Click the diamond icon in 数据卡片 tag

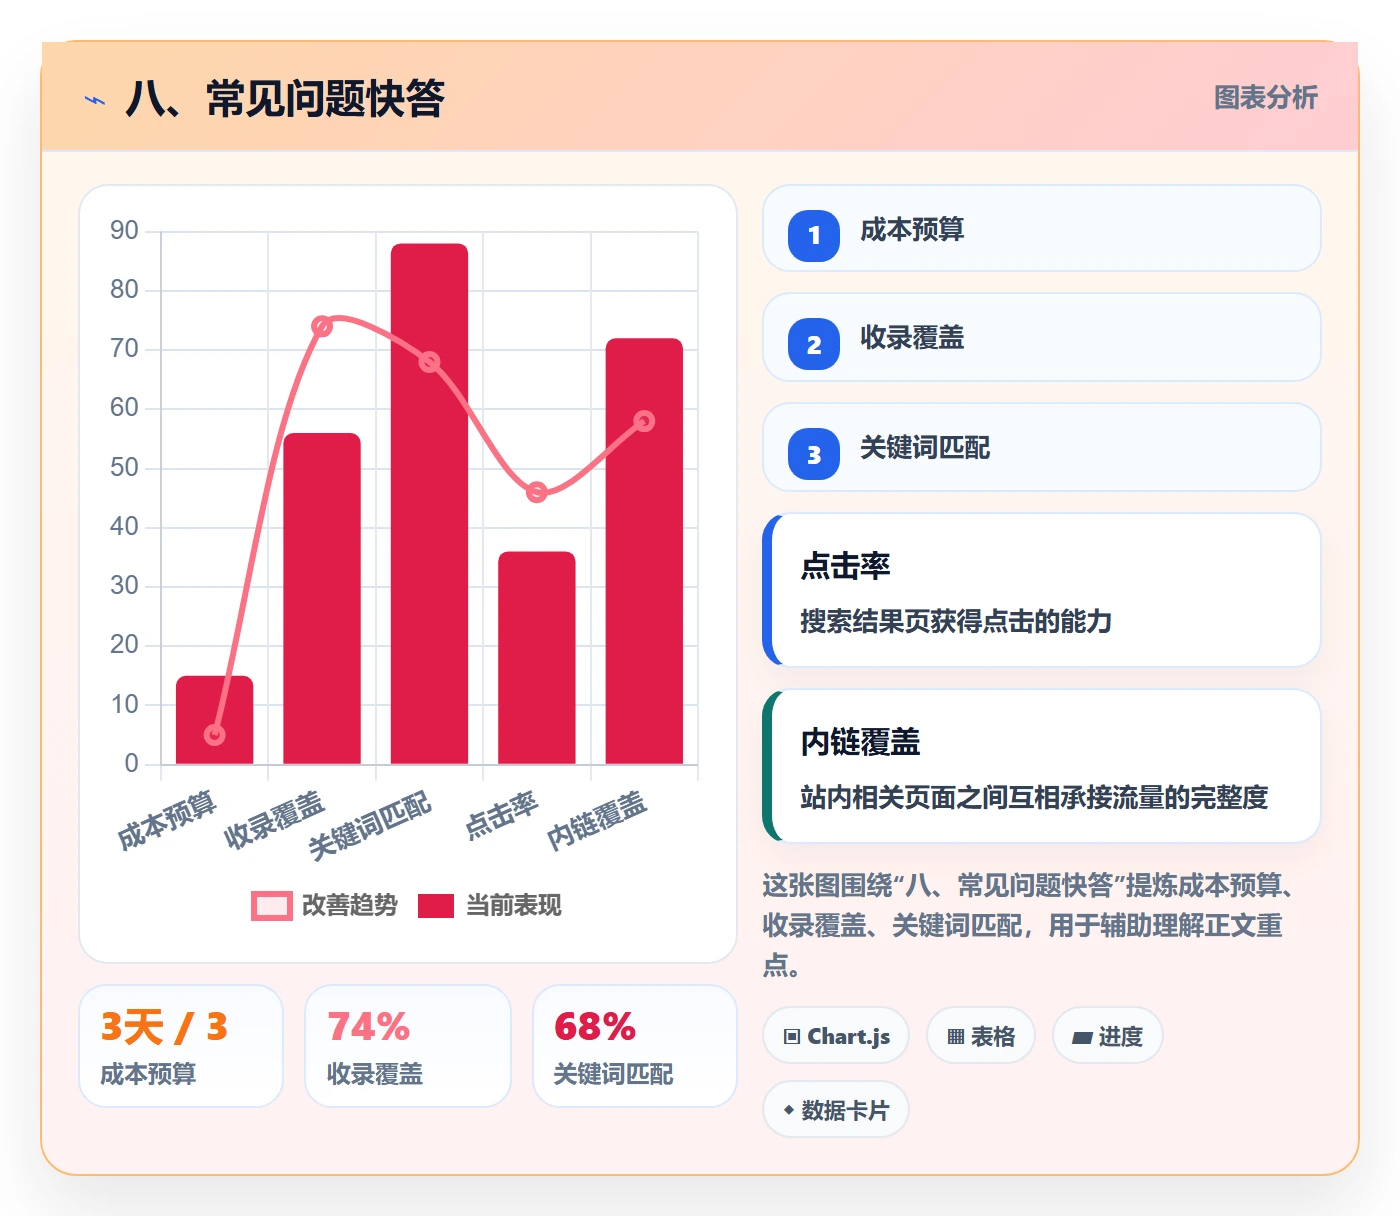(789, 1110)
